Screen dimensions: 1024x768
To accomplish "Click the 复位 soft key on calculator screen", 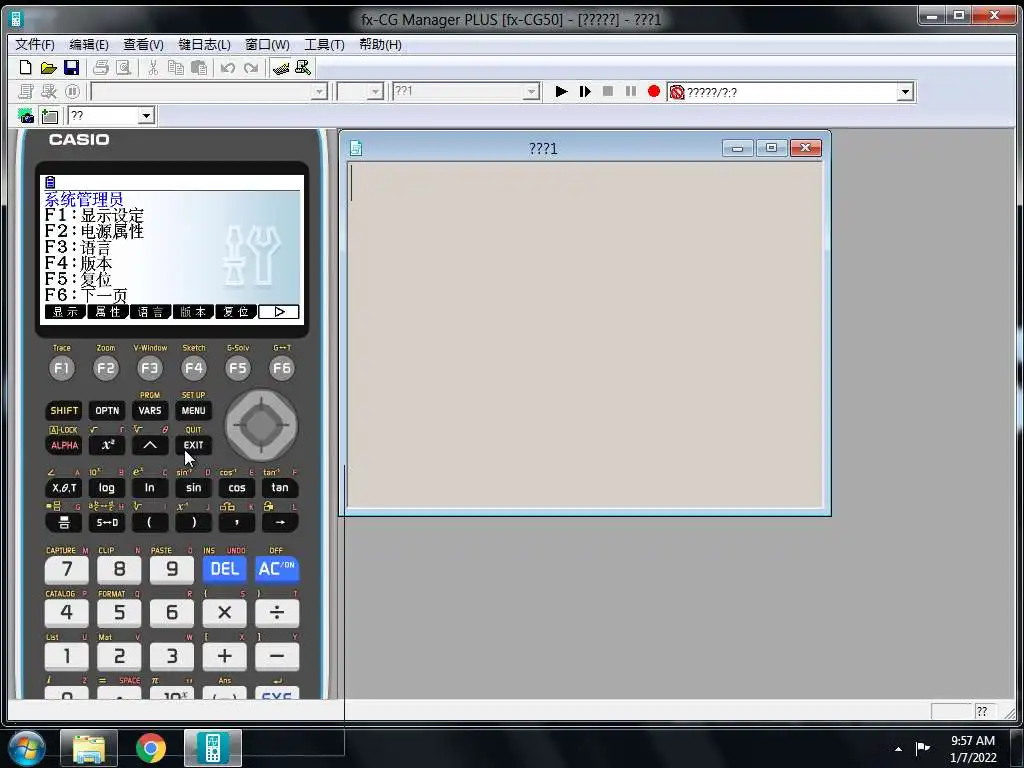I will tap(236, 312).
